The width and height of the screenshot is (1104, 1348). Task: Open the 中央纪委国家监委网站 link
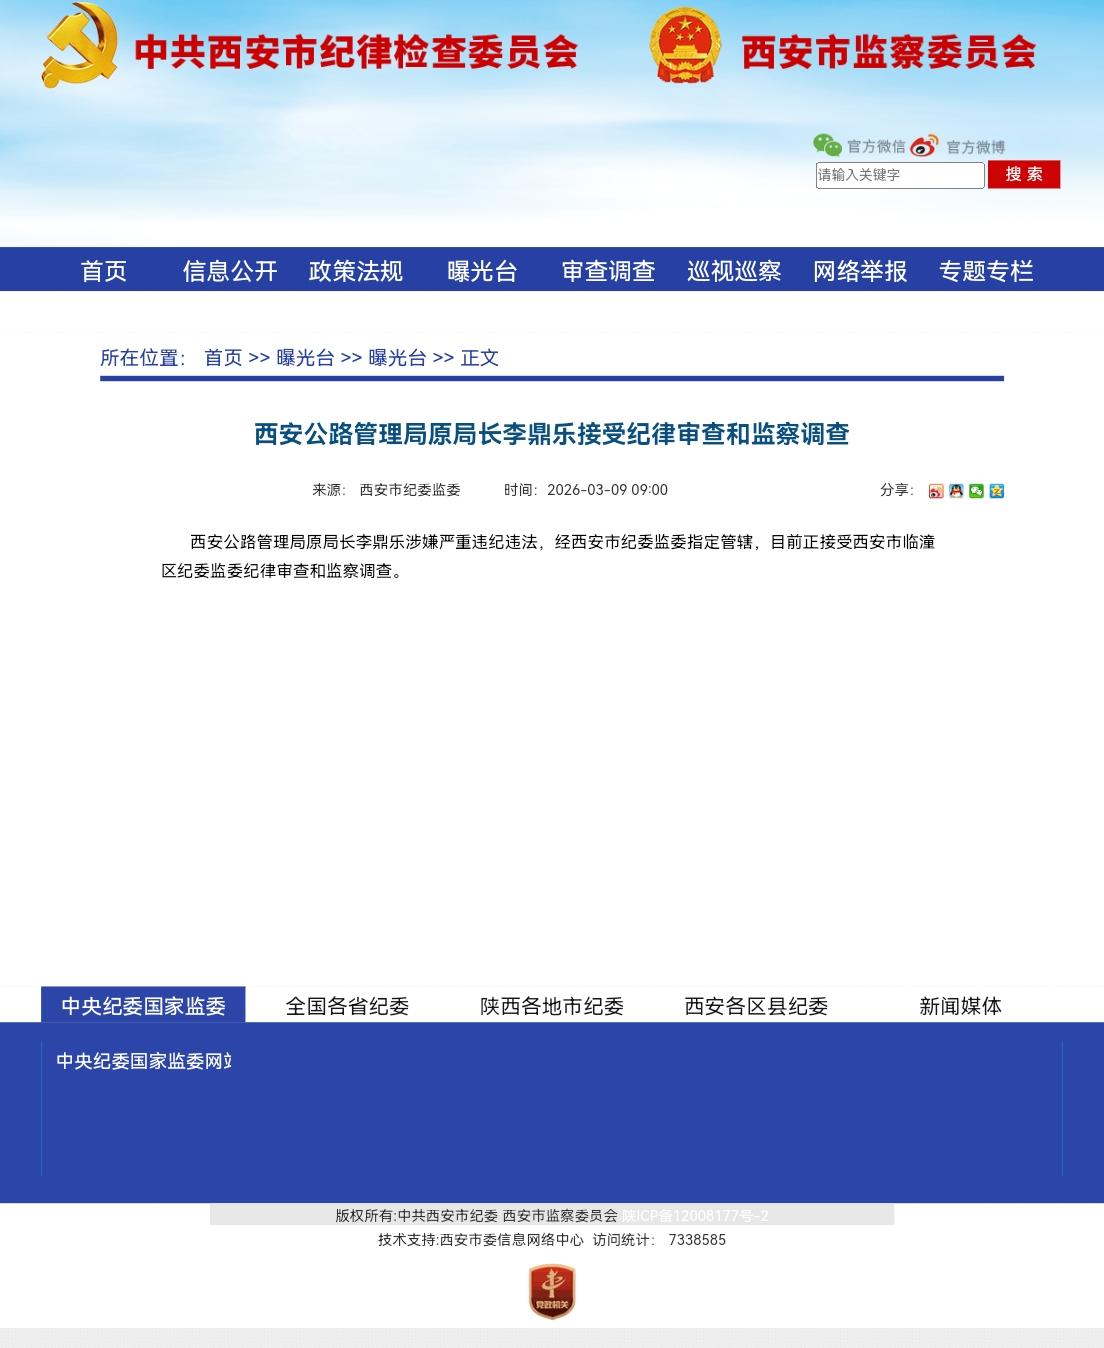(x=144, y=1061)
